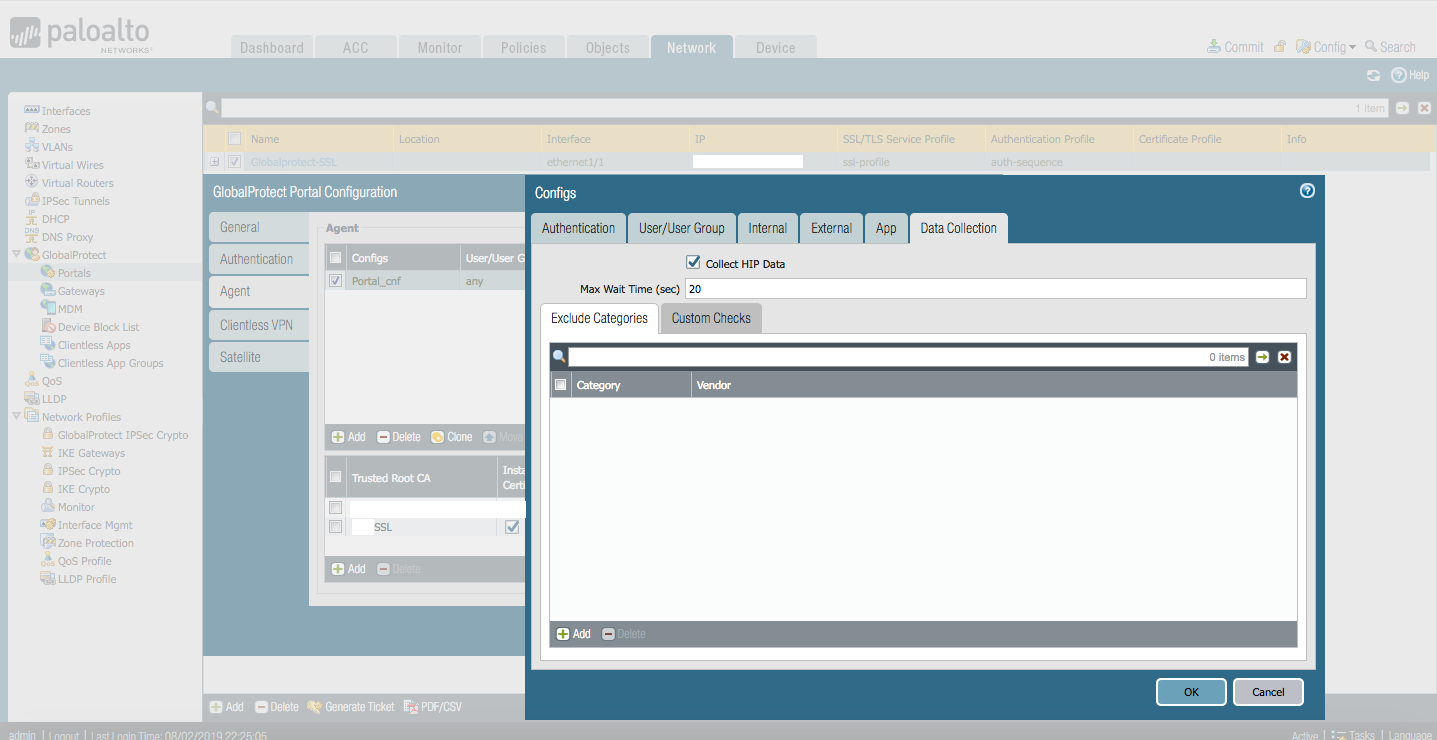The width and height of the screenshot is (1437, 740).
Task: Select Portals under GlobalProtect
Action: point(74,273)
